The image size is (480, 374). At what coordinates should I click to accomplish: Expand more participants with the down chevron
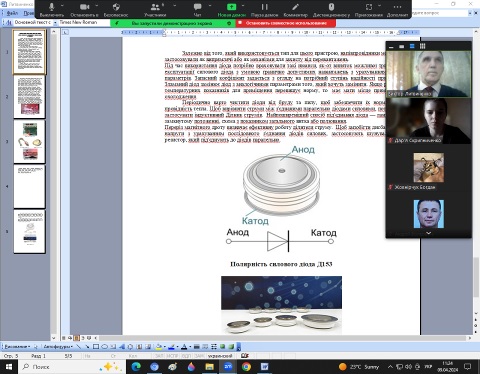tap(429, 233)
